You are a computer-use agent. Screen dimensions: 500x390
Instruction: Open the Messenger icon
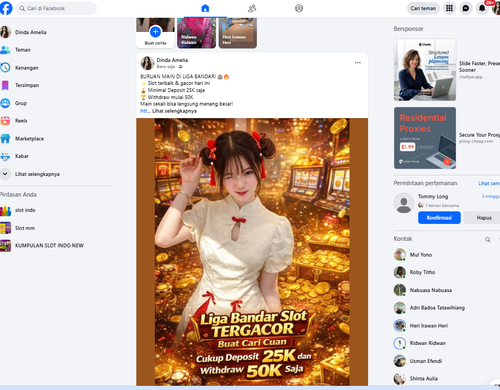[x=466, y=8]
